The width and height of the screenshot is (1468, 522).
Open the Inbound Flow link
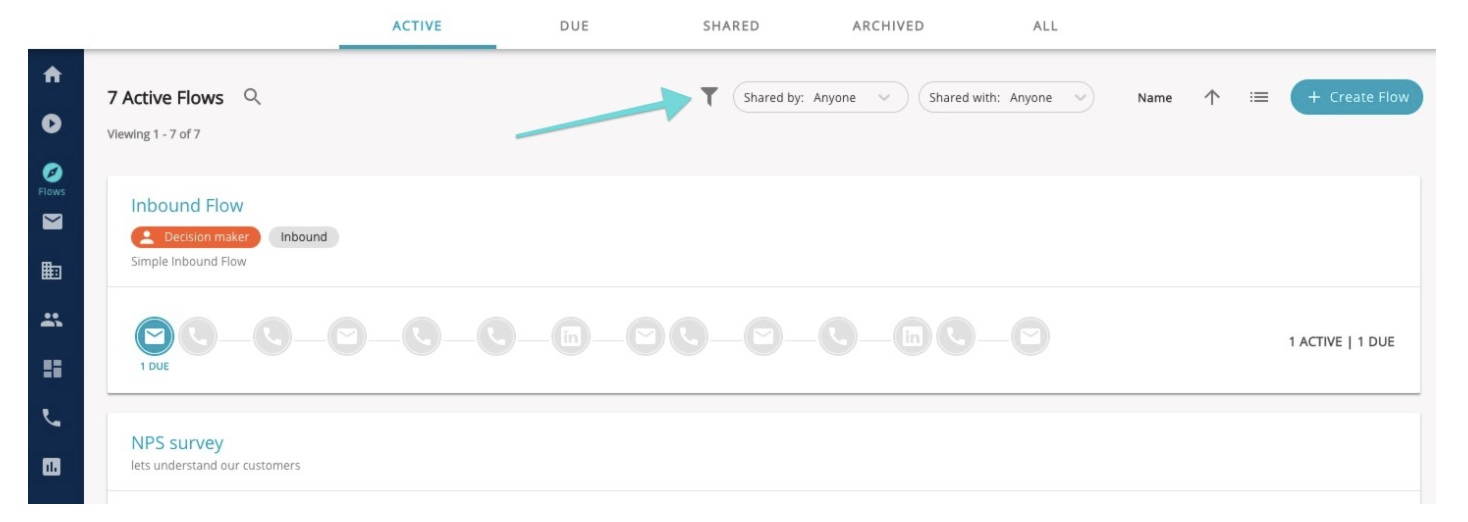[187, 205]
